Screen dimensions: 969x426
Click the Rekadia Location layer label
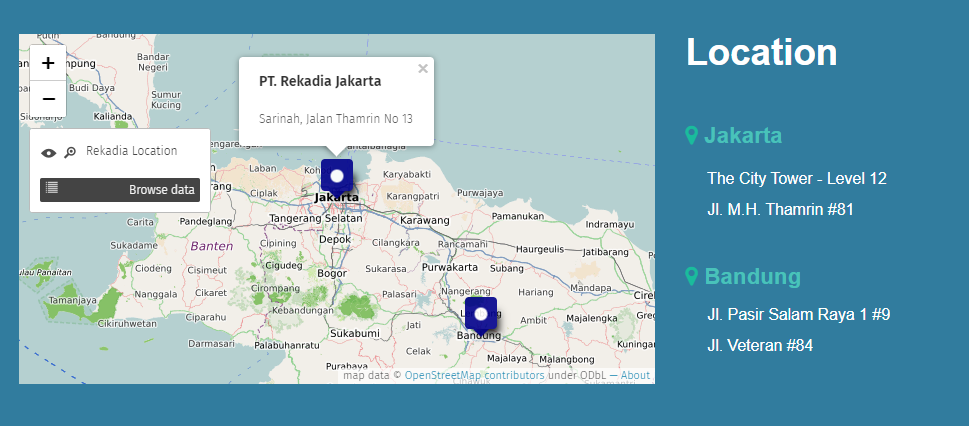(x=131, y=151)
